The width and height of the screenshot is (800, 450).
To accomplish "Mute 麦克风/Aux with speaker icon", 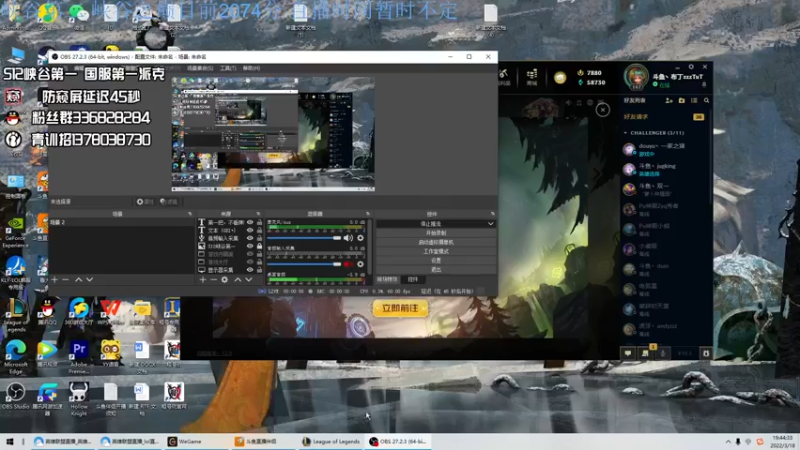I will 348,238.
